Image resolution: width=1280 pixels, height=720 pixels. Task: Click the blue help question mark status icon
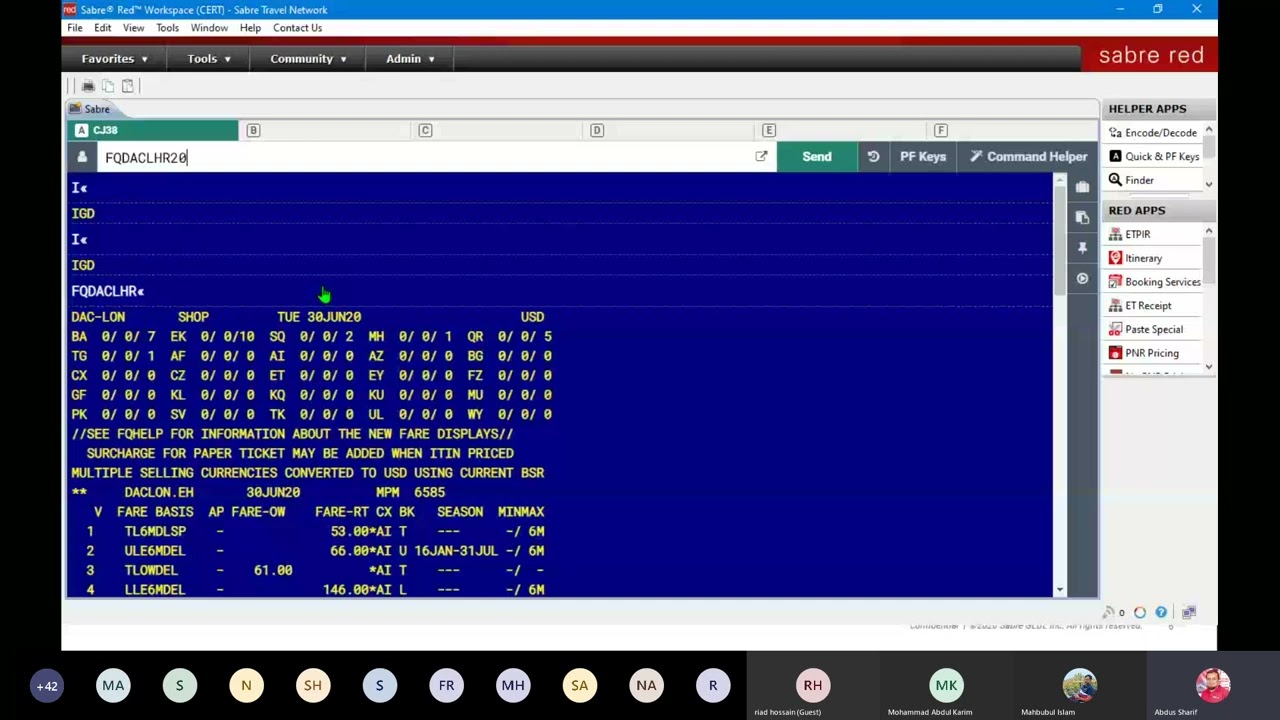coord(1161,612)
